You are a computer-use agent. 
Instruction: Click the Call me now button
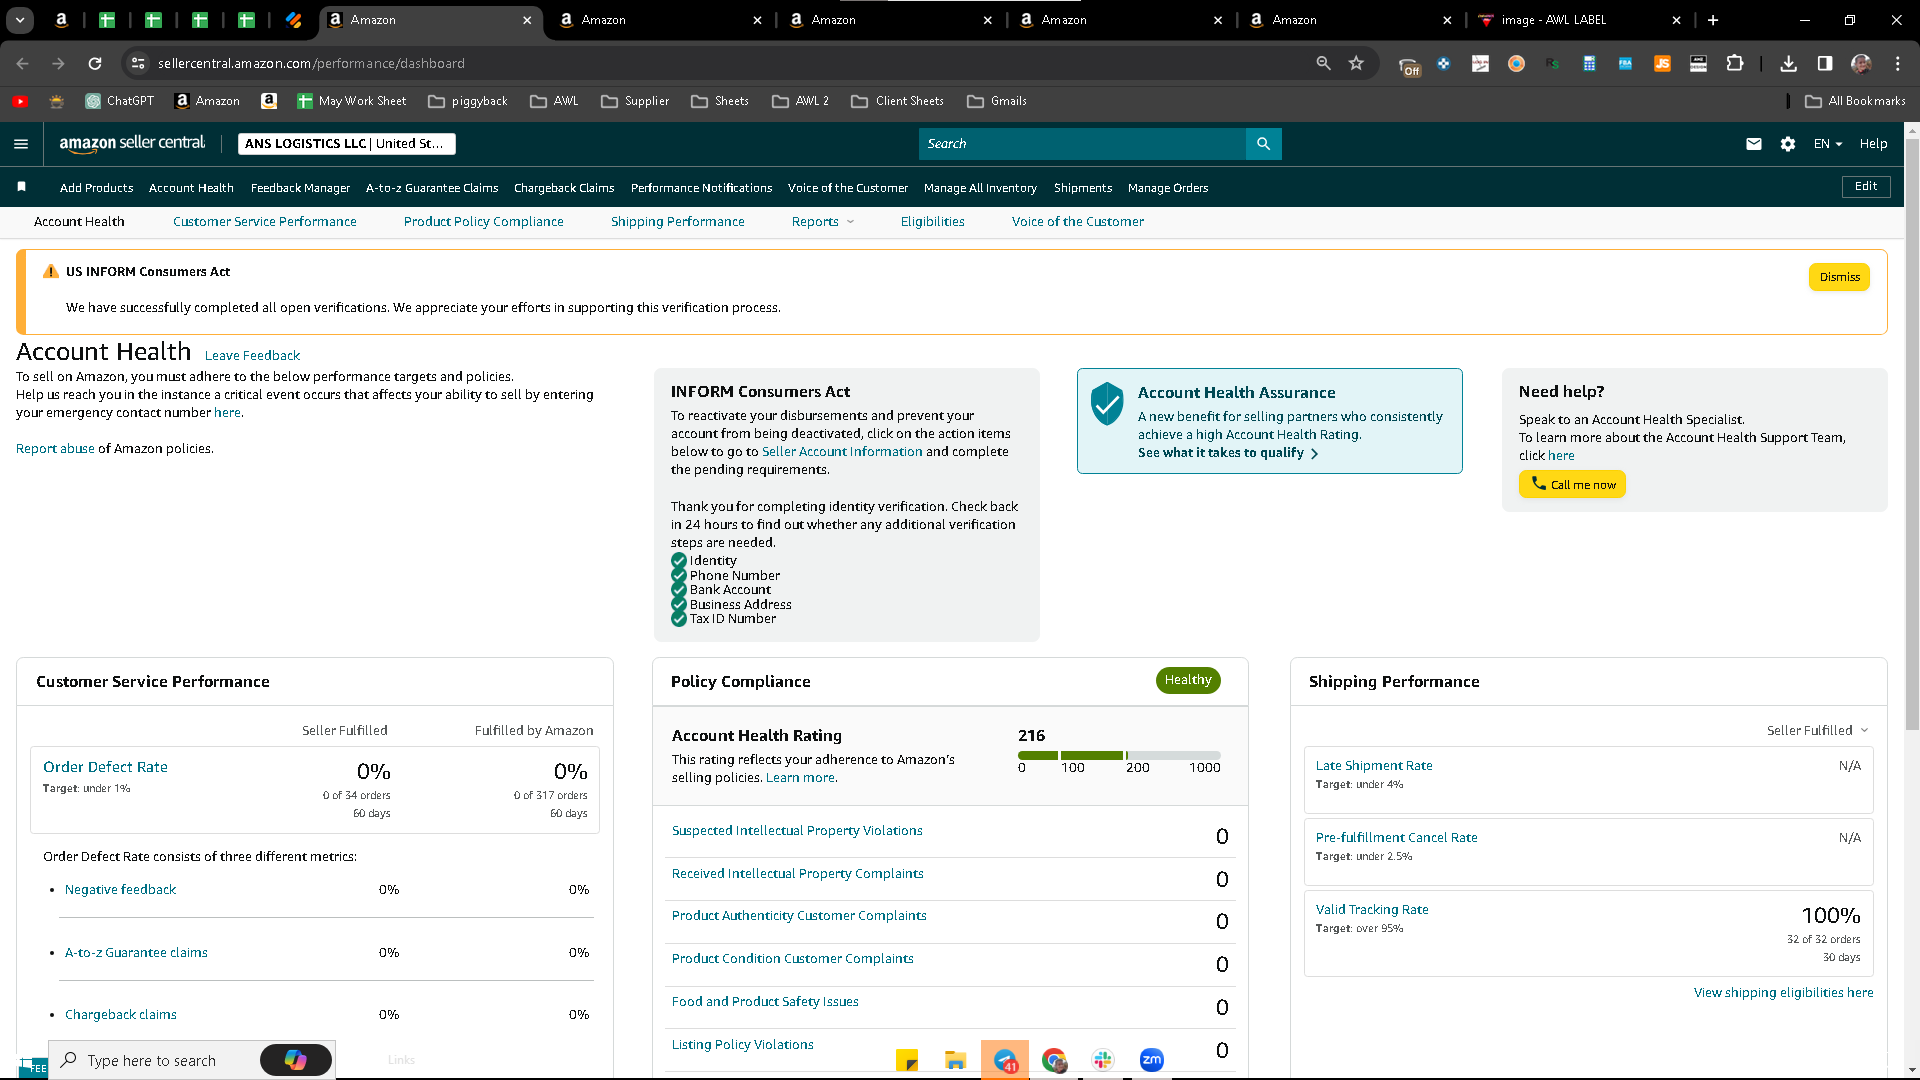[1572, 484]
